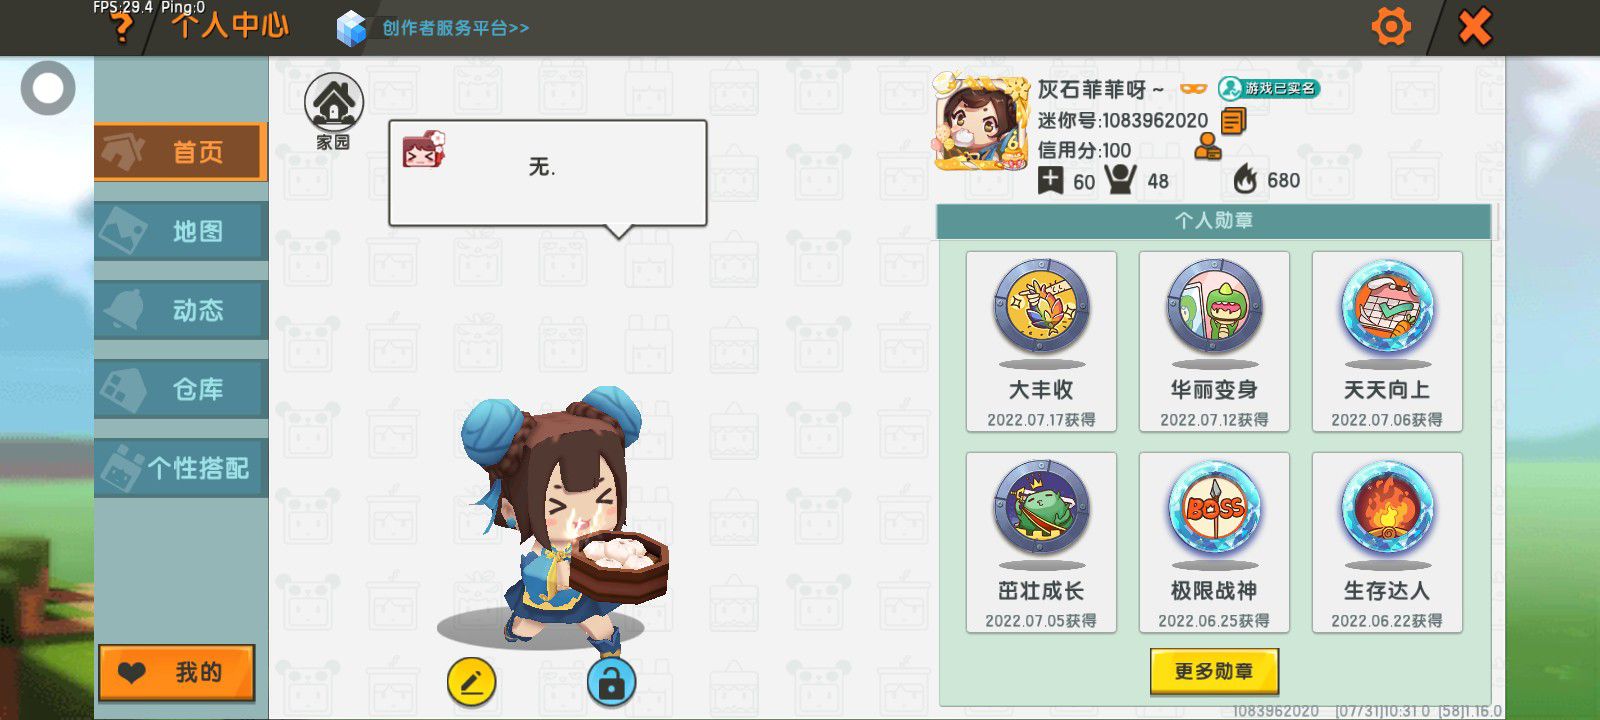
Task: Switch to the 地图 tab
Action: point(181,231)
